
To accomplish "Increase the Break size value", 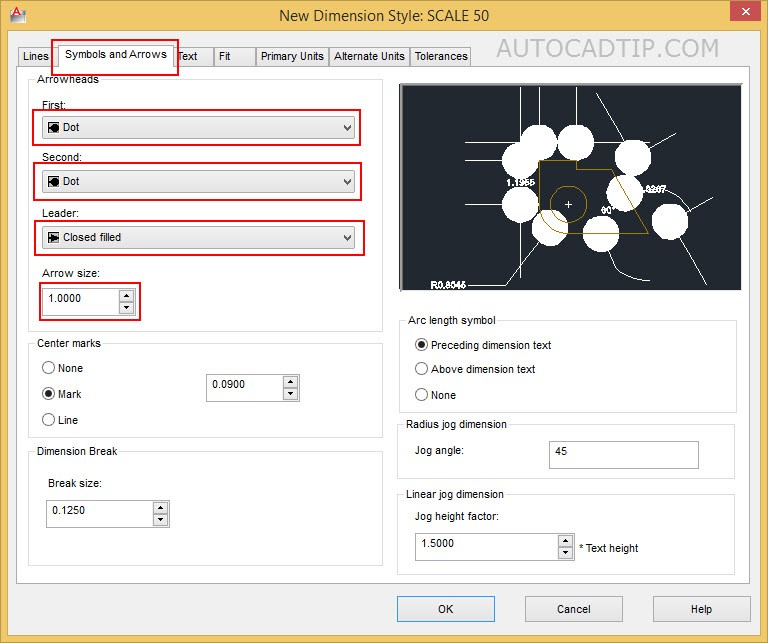I will pos(160,508).
